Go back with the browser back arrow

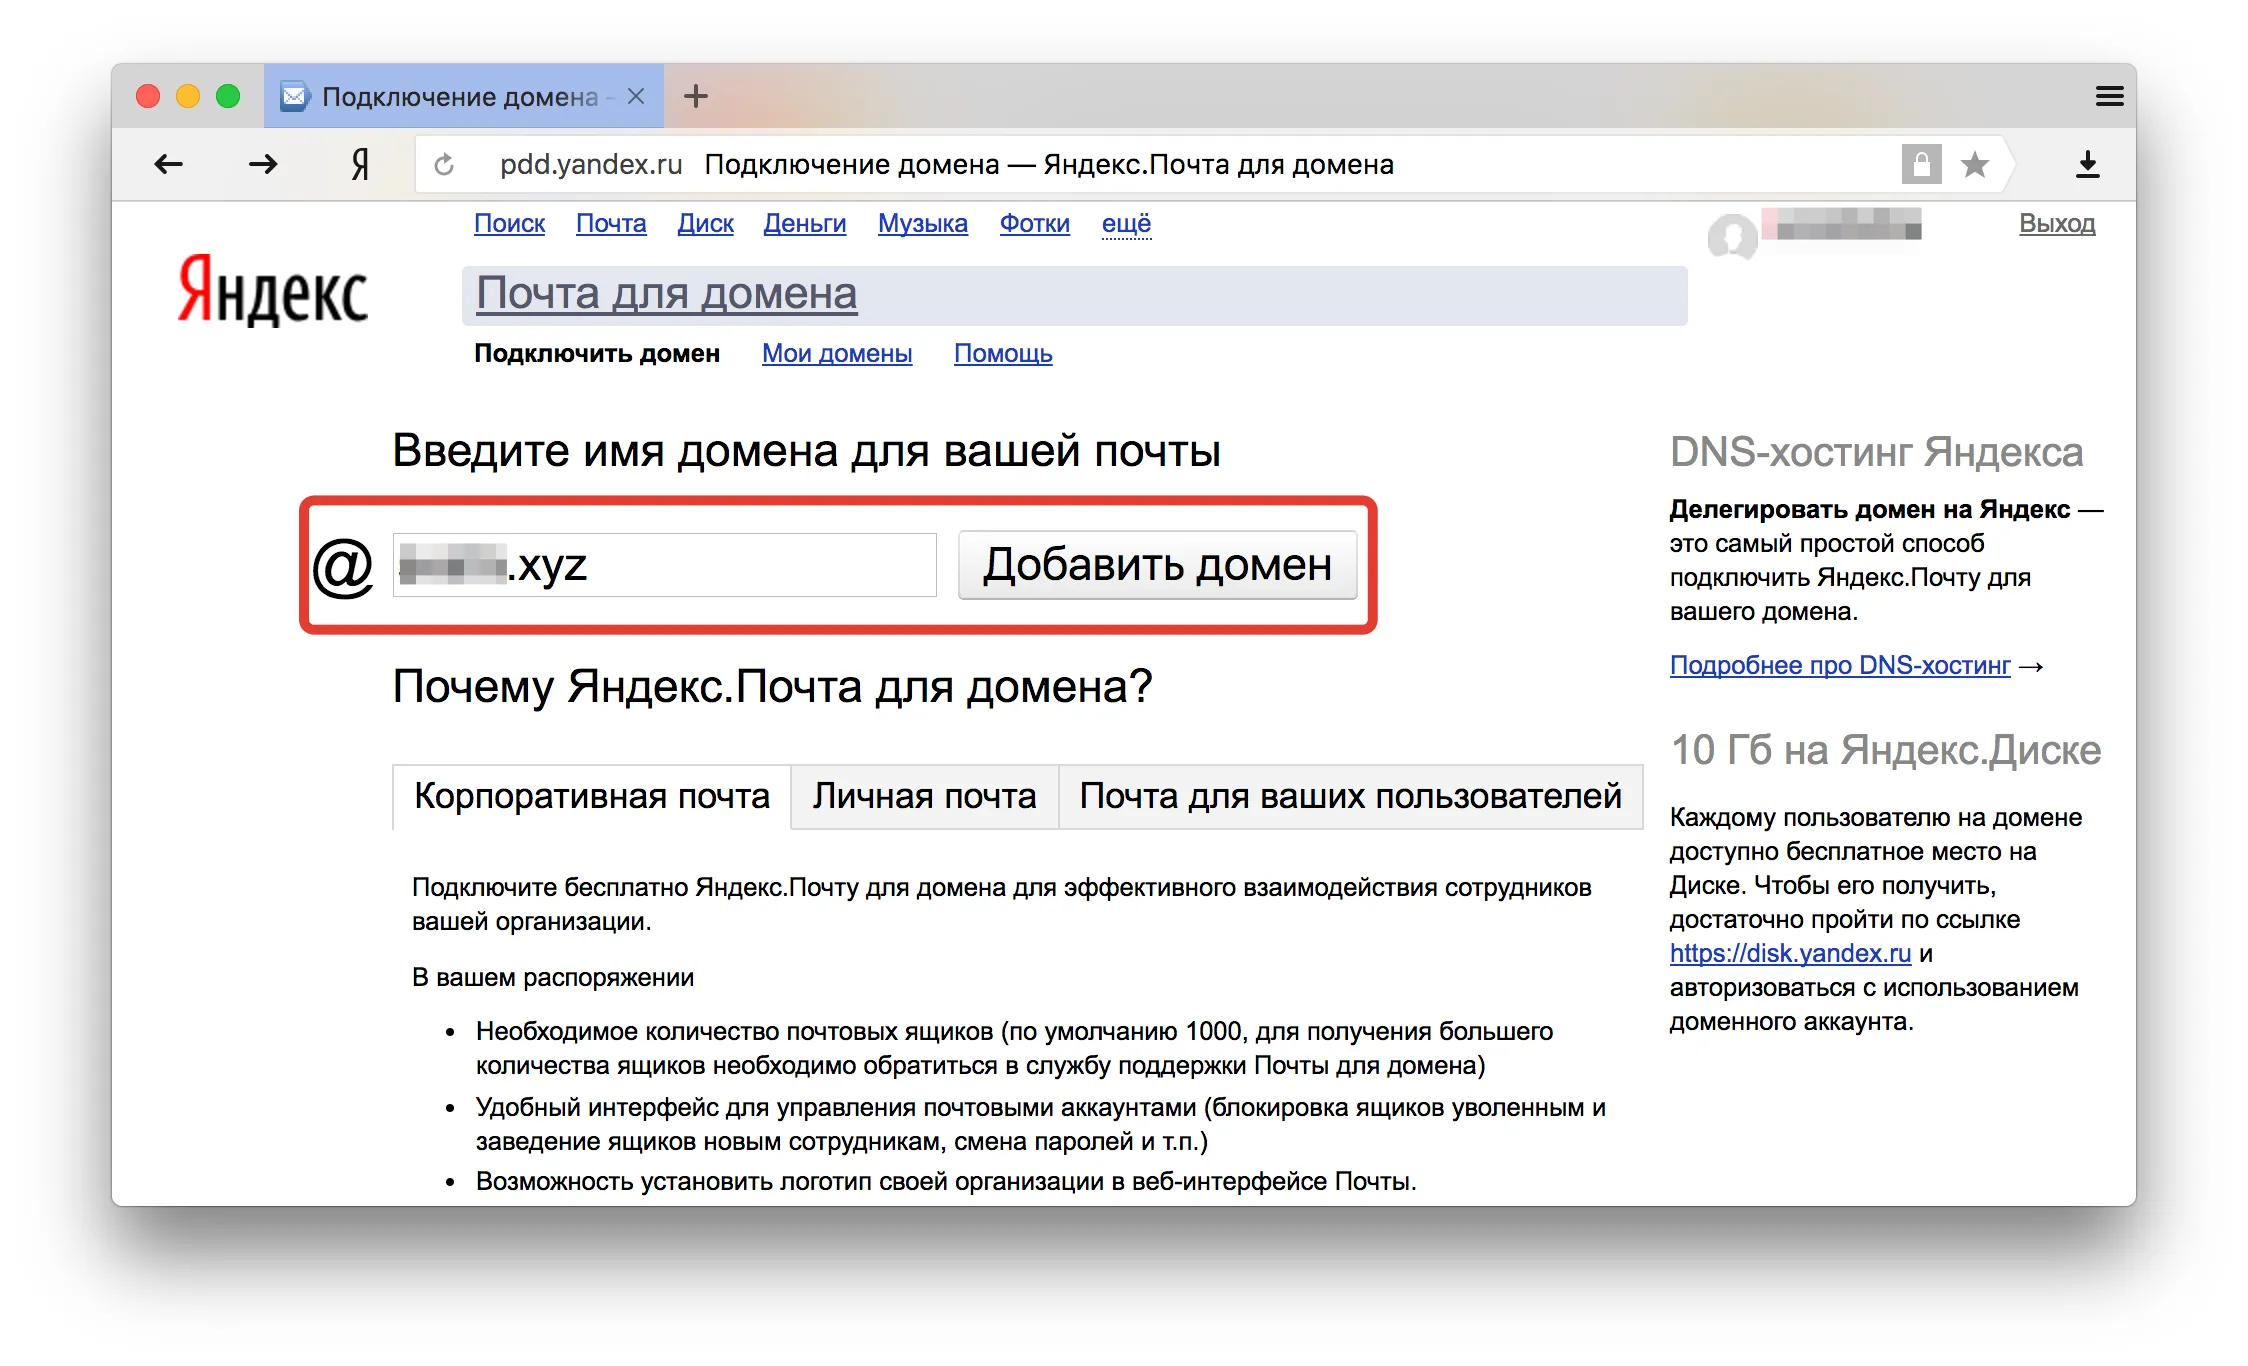point(168,164)
